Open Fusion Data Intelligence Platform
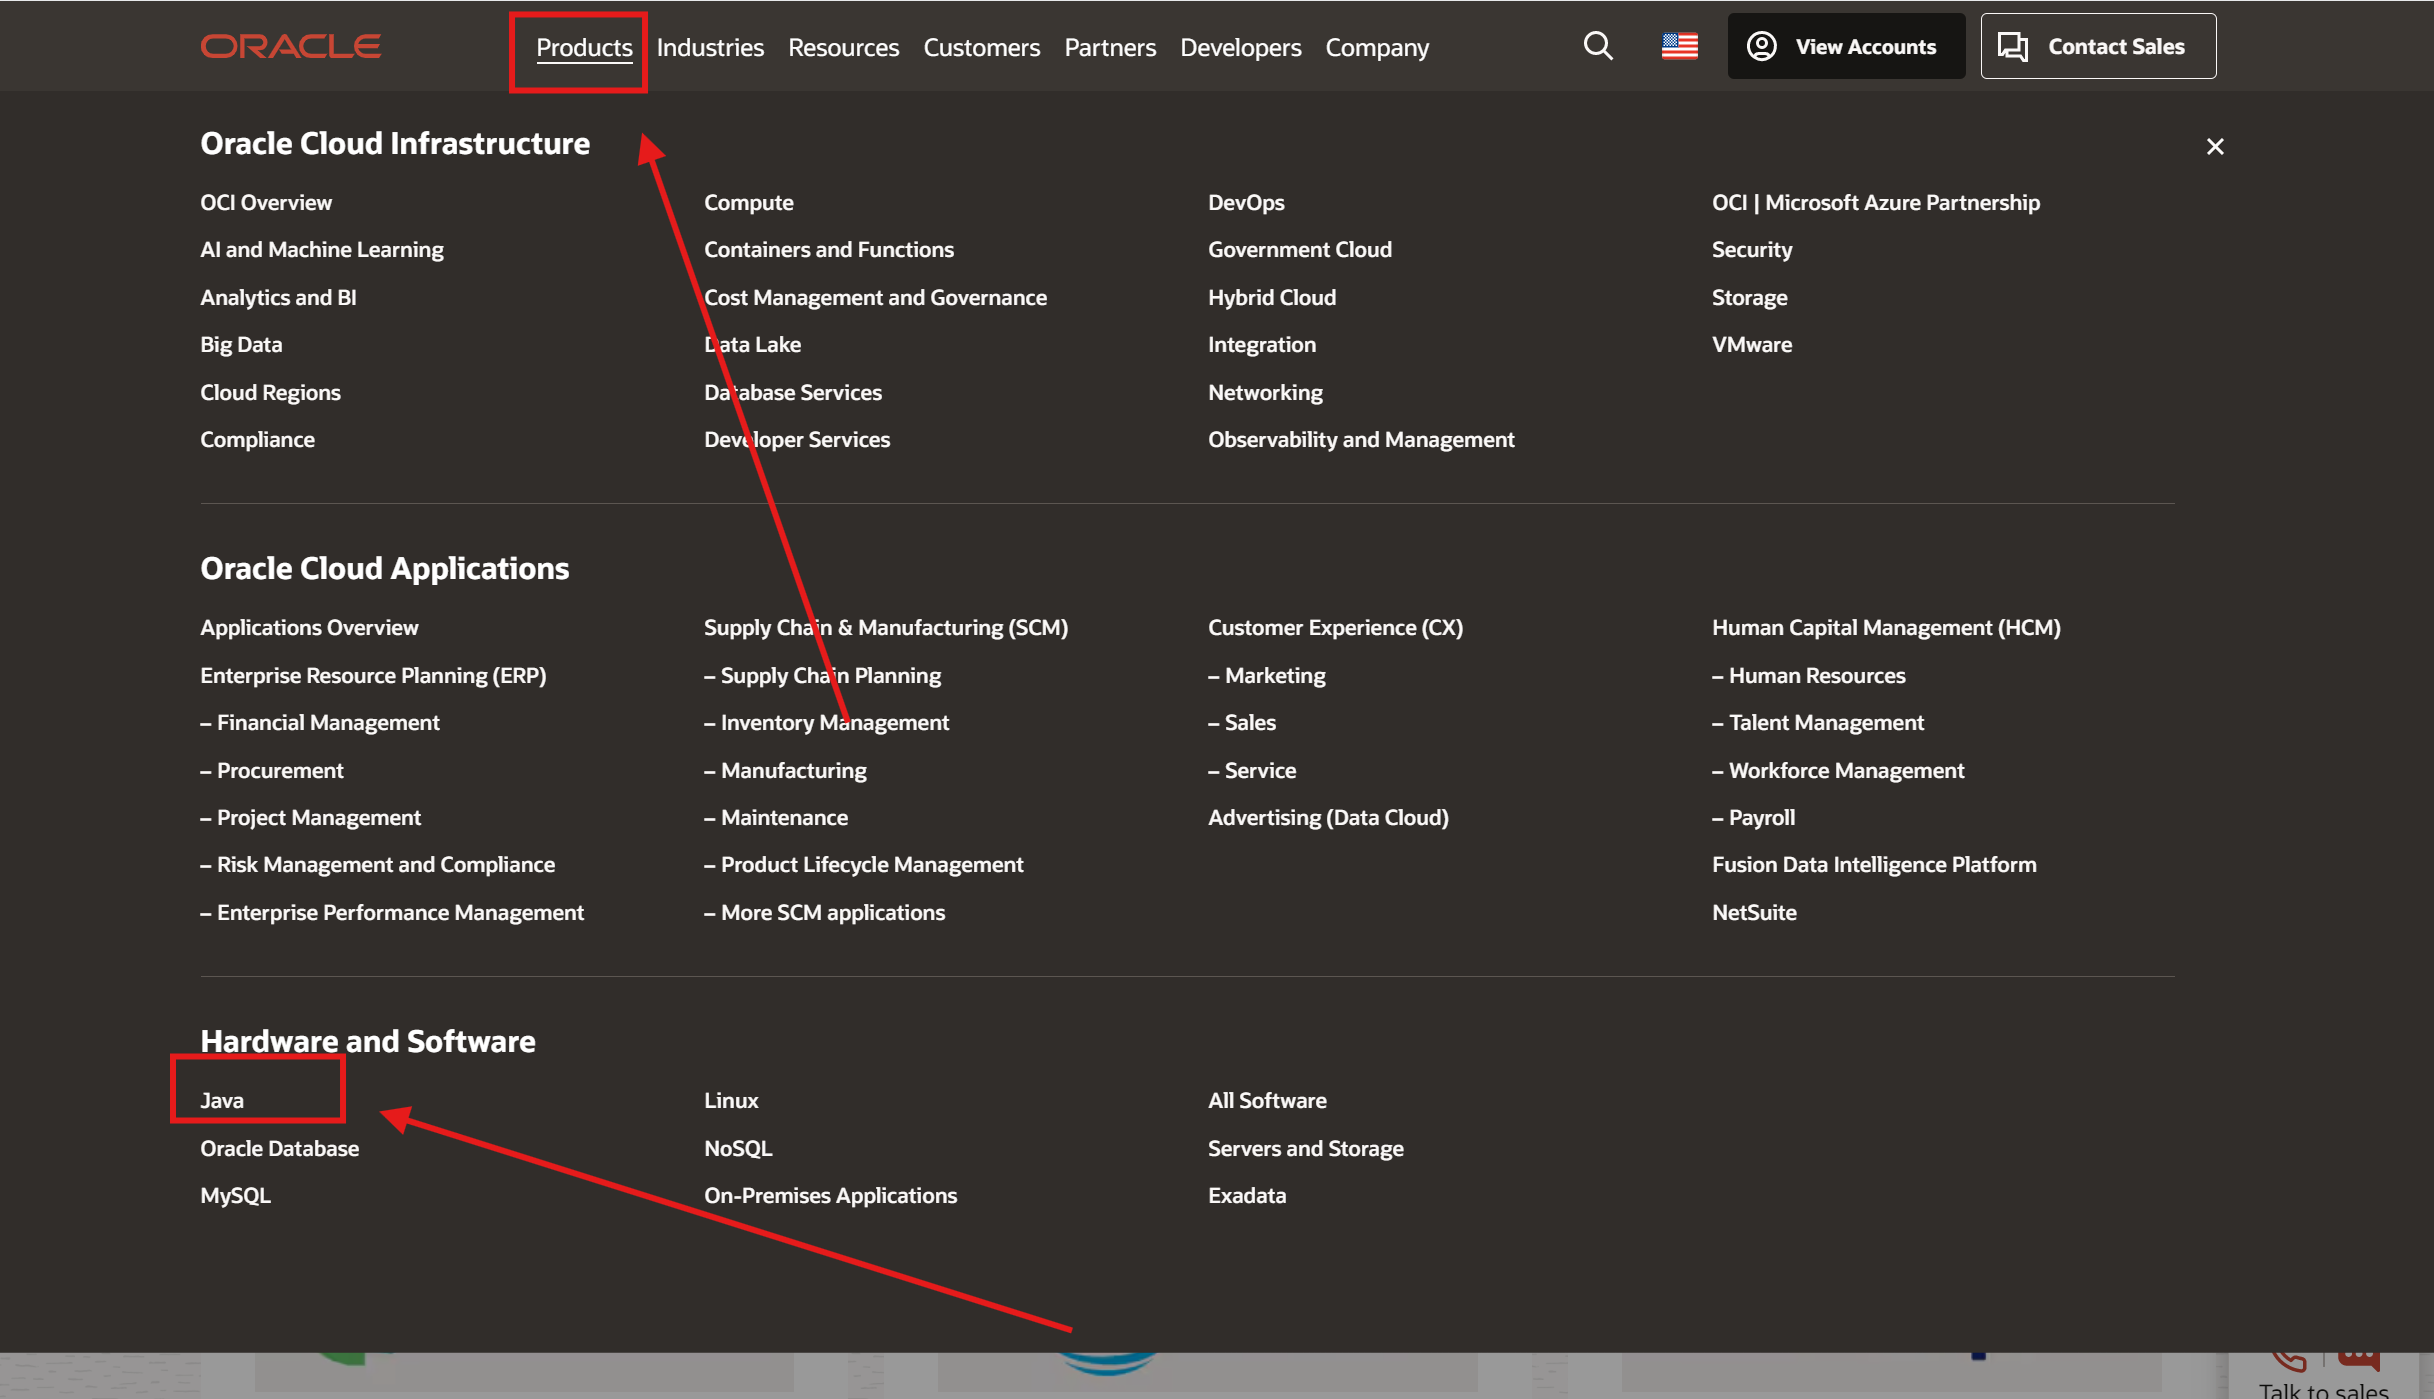The width and height of the screenshot is (2434, 1399). 1874,864
